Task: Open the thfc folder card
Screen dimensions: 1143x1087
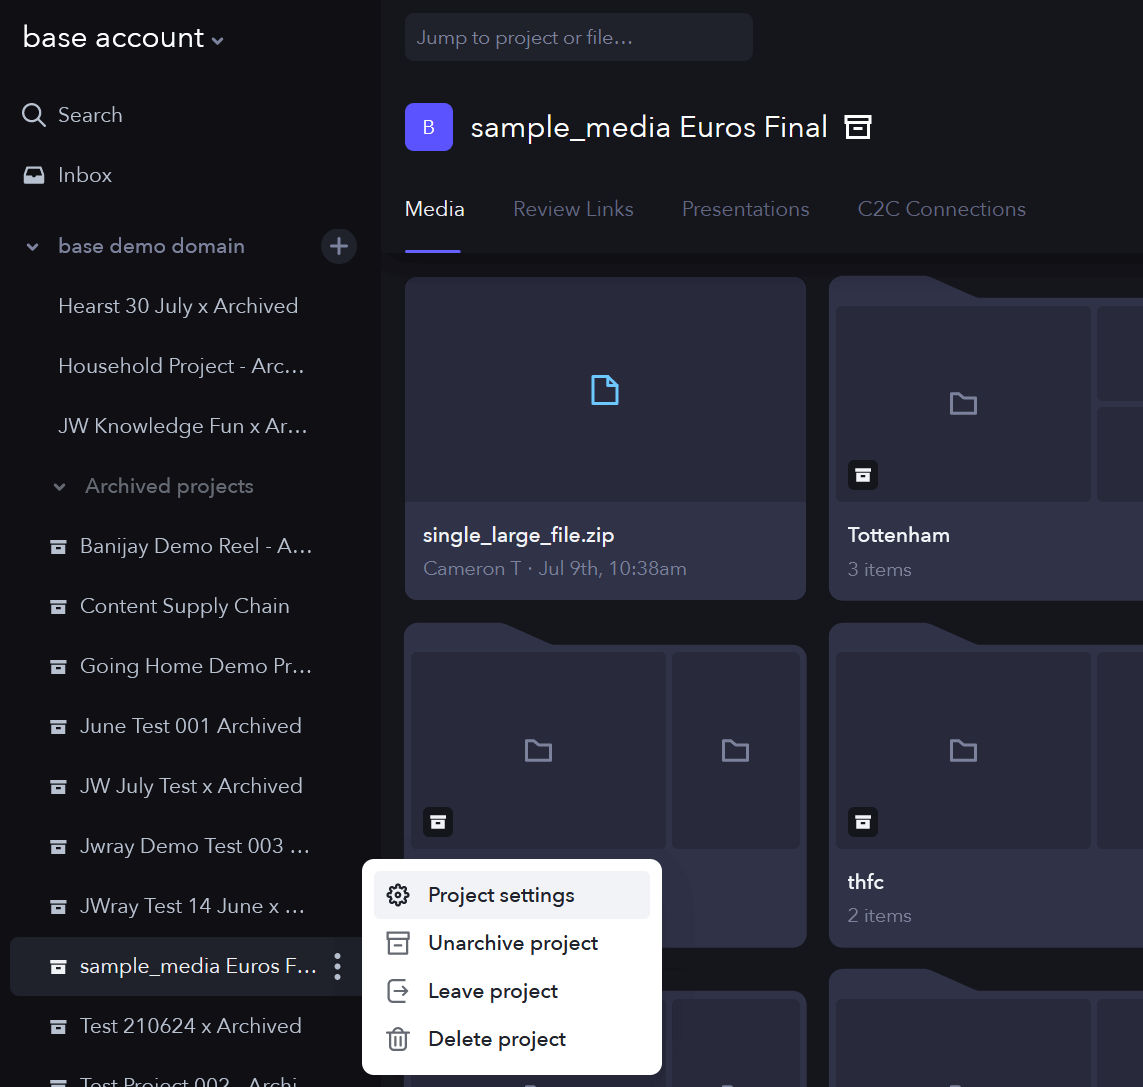Action: (x=986, y=785)
